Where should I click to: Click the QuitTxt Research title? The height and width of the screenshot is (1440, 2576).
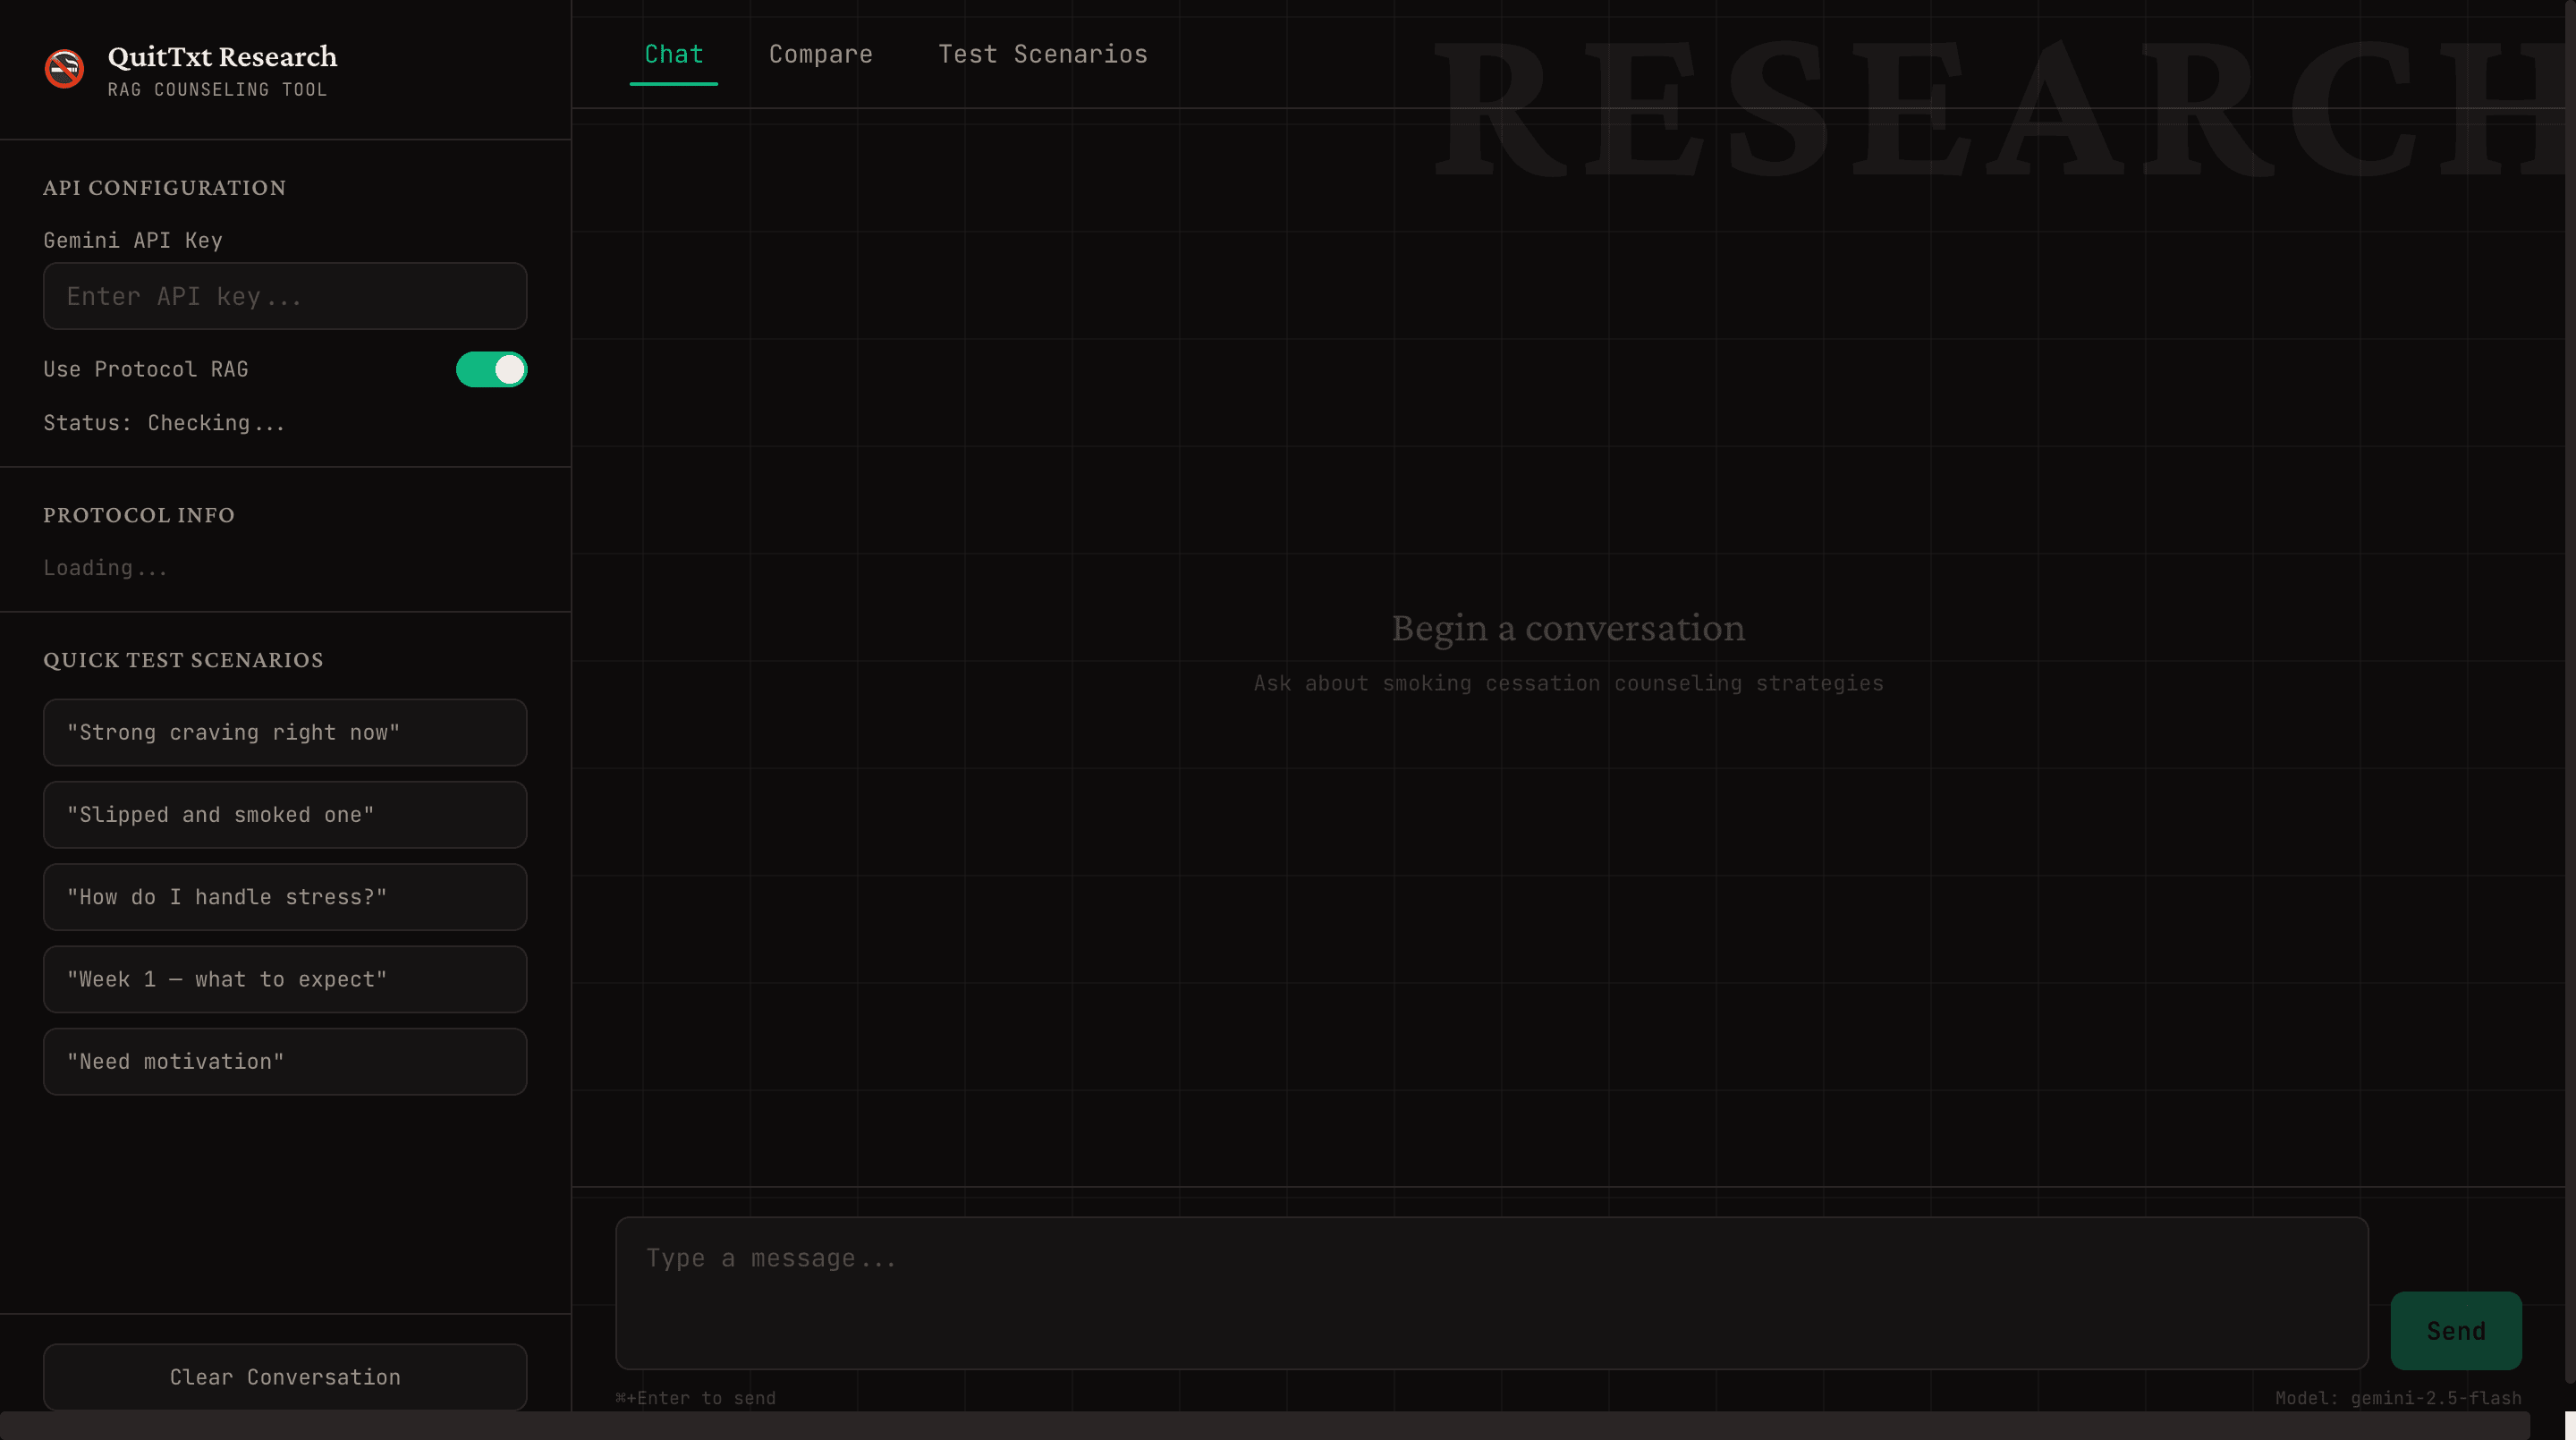[222, 56]
